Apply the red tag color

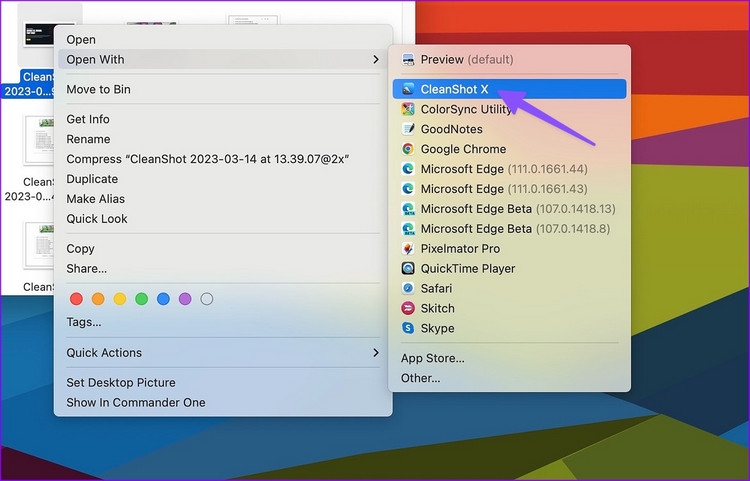(76, 299)
